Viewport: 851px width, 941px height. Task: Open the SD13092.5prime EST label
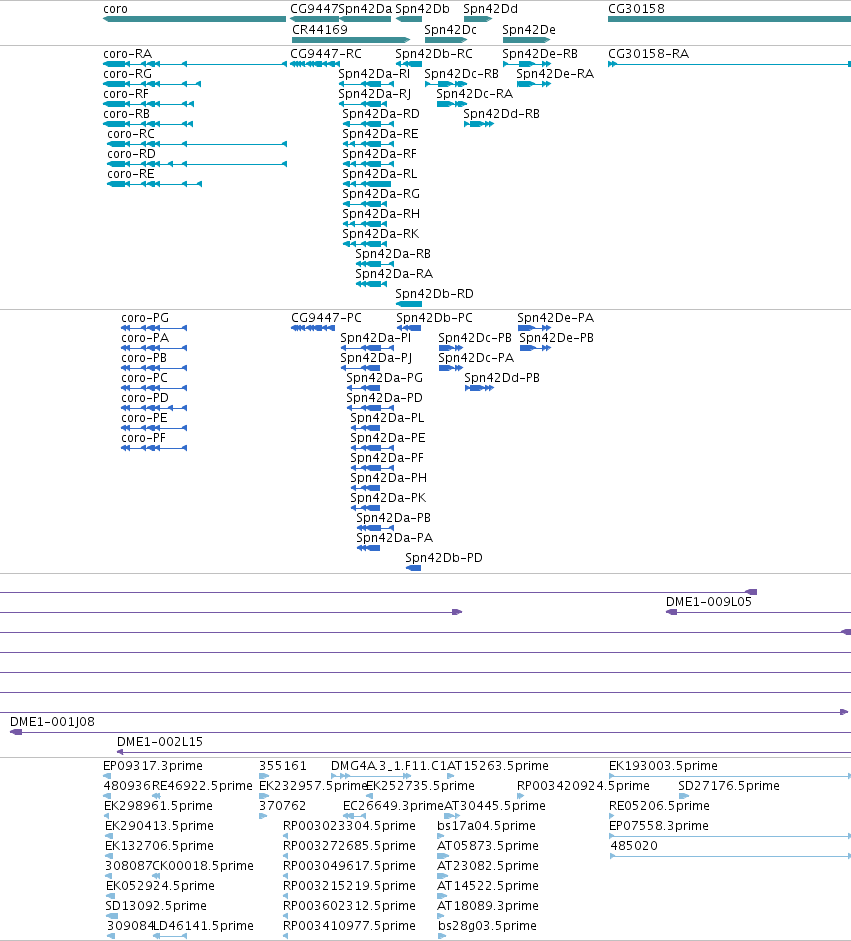(156, 906)
